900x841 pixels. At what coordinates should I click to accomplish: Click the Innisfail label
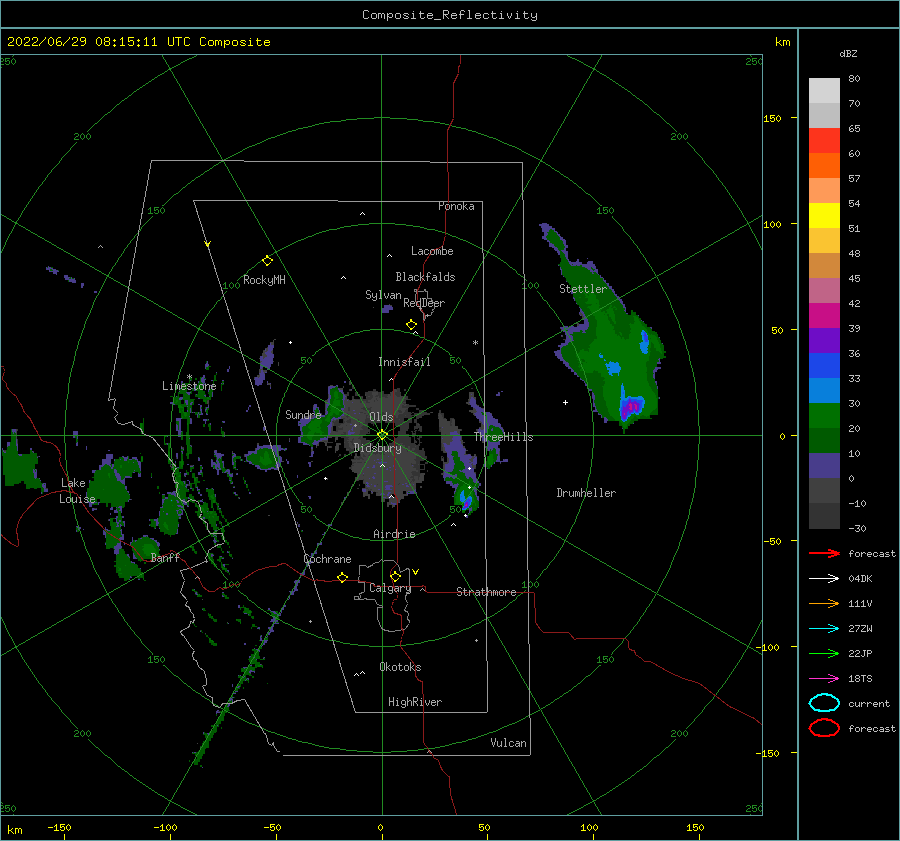point(404,362)
